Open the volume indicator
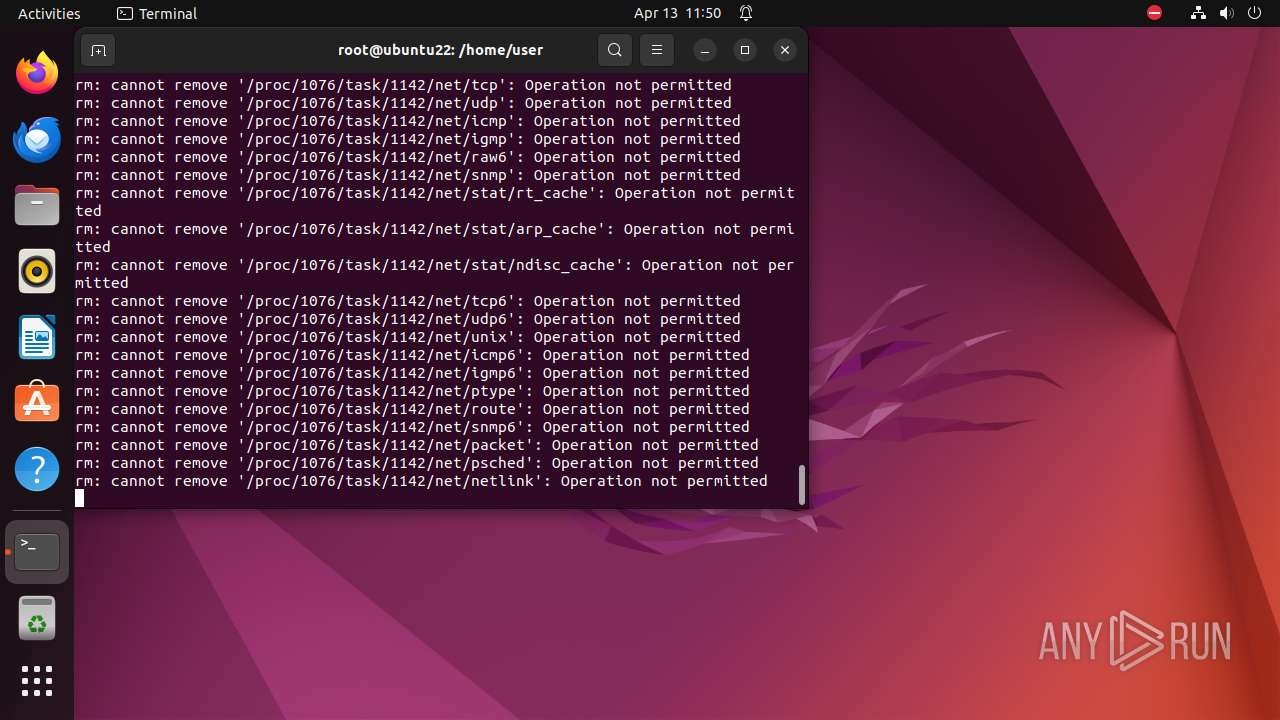The image size is (1280, 720). pos(1226,13)
